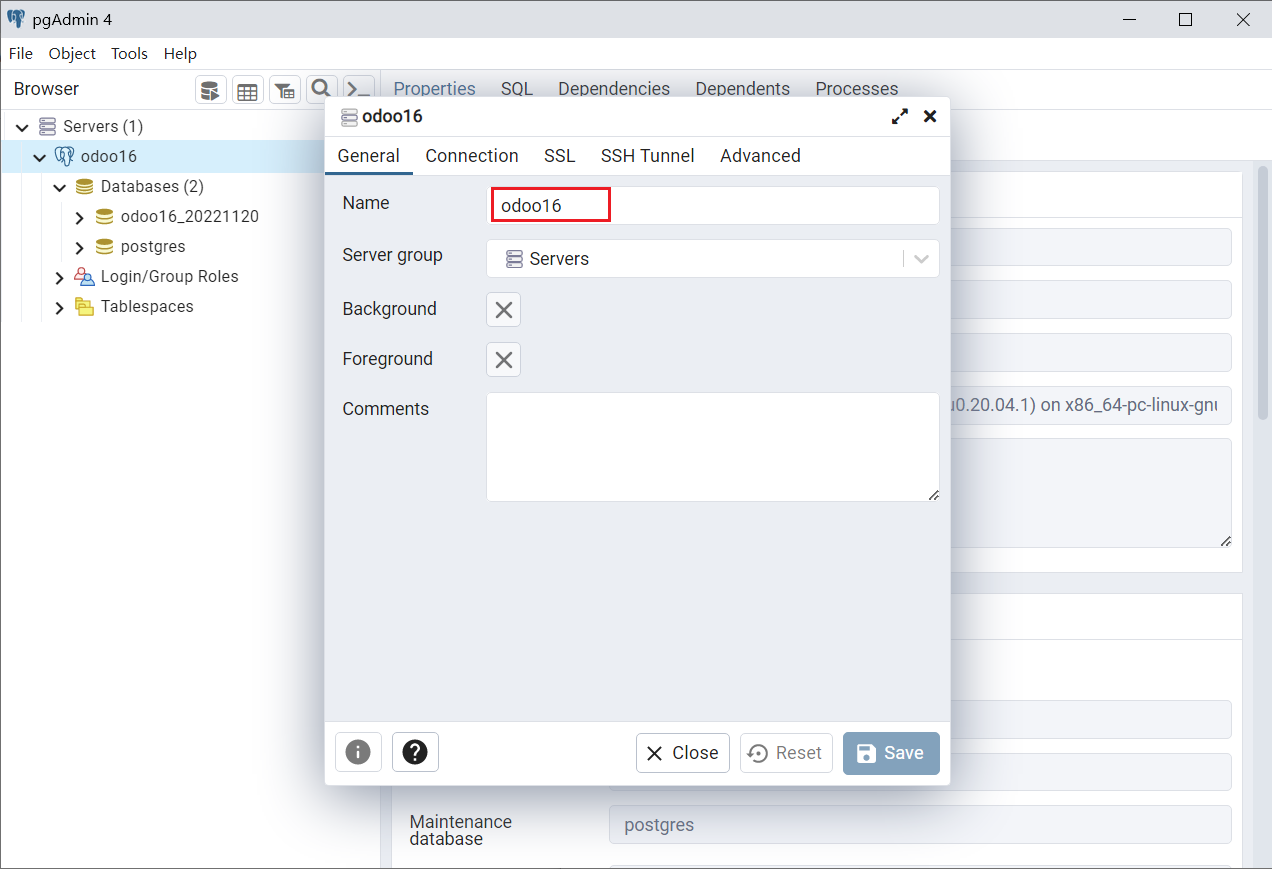
Task: Collapse the Servers (1) tree node
Action: [22, 128]
